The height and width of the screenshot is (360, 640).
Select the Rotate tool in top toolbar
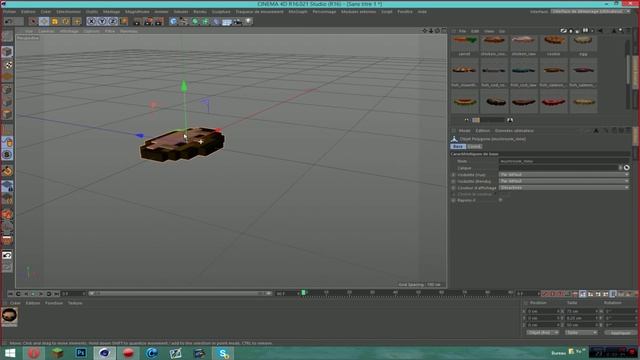66,21
